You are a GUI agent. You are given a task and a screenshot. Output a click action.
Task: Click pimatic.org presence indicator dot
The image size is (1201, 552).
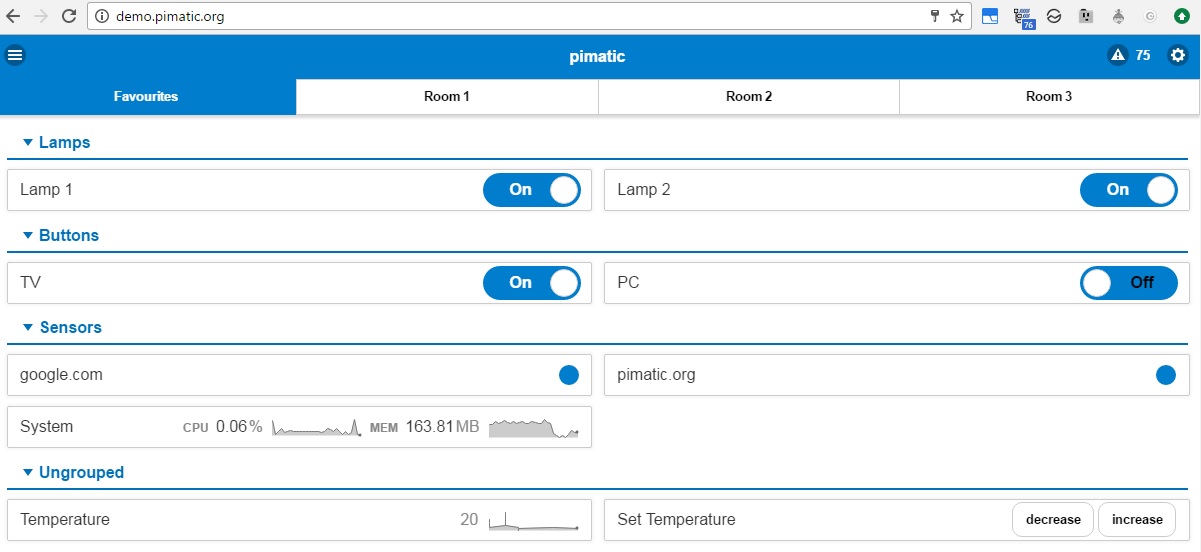pyautogui.click(x=1165, y=375)
